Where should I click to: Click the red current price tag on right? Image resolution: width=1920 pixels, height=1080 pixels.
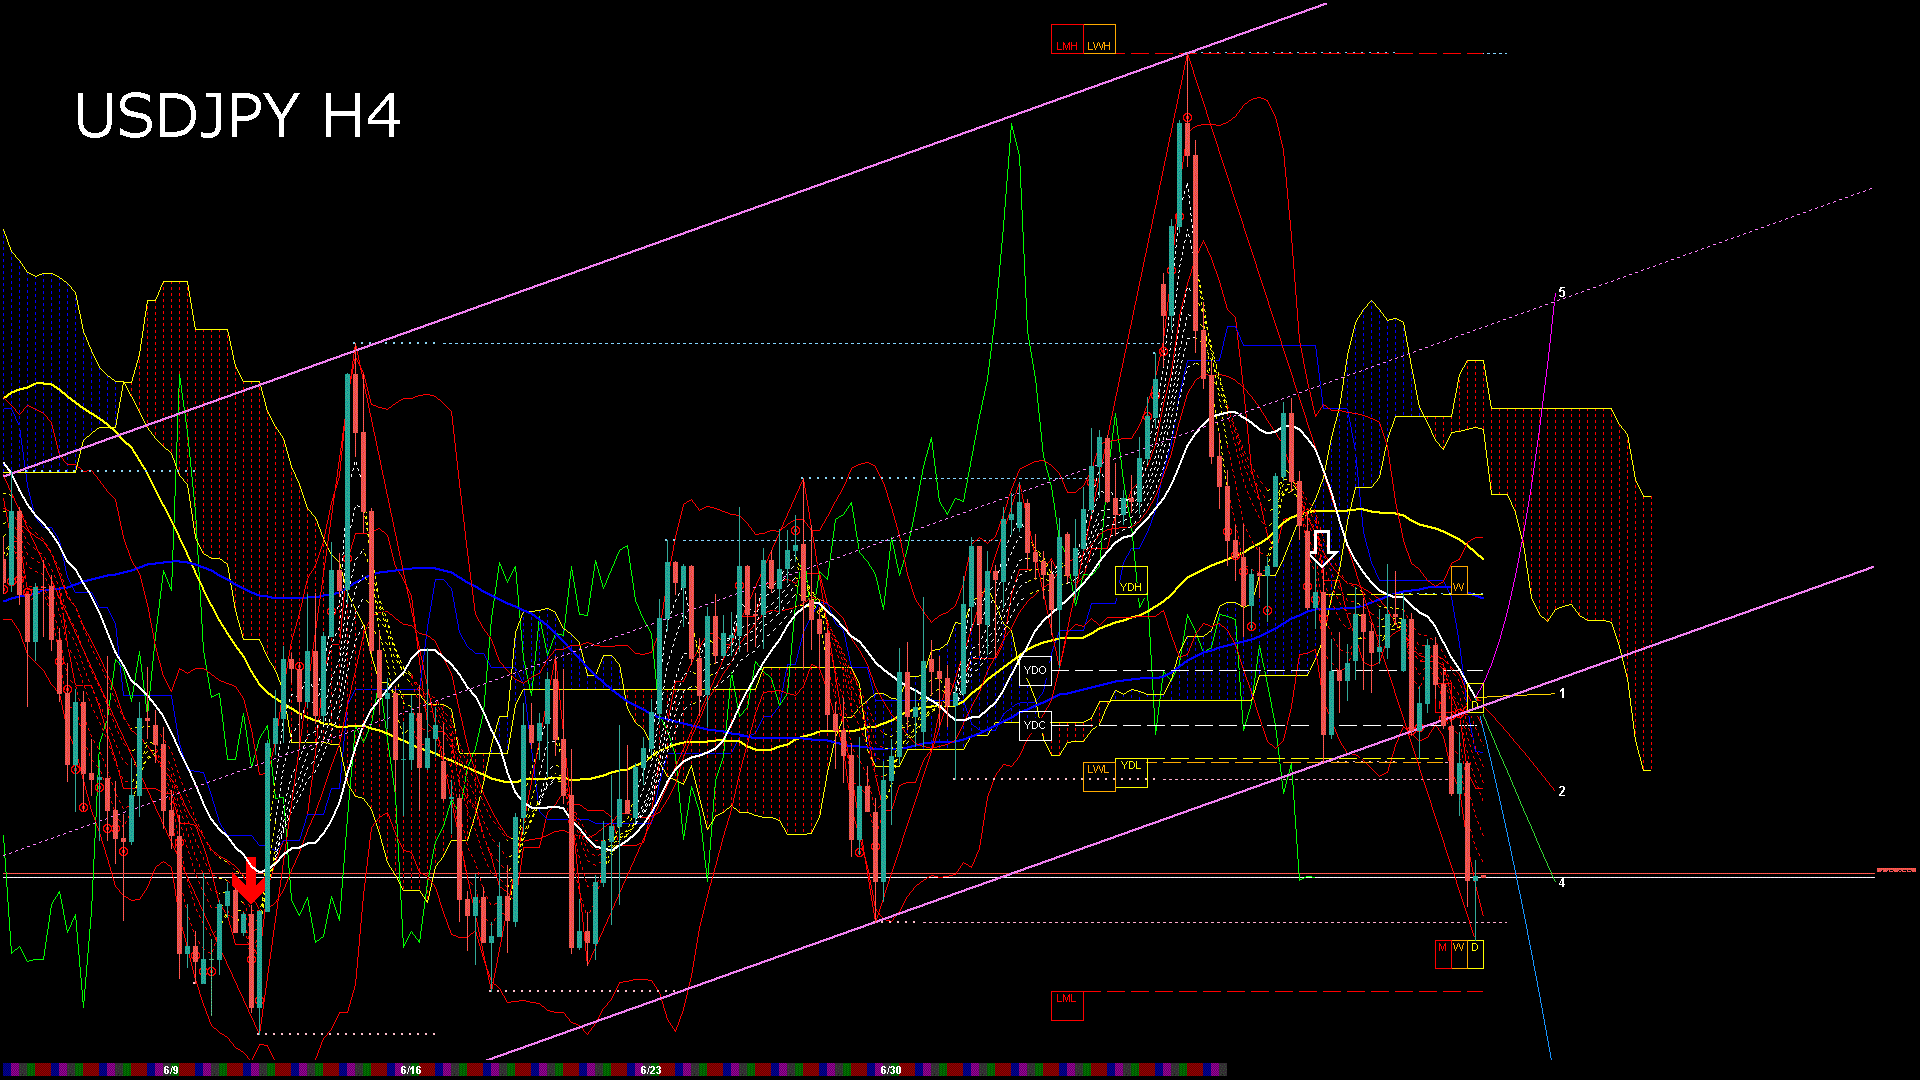[1896, 870]
